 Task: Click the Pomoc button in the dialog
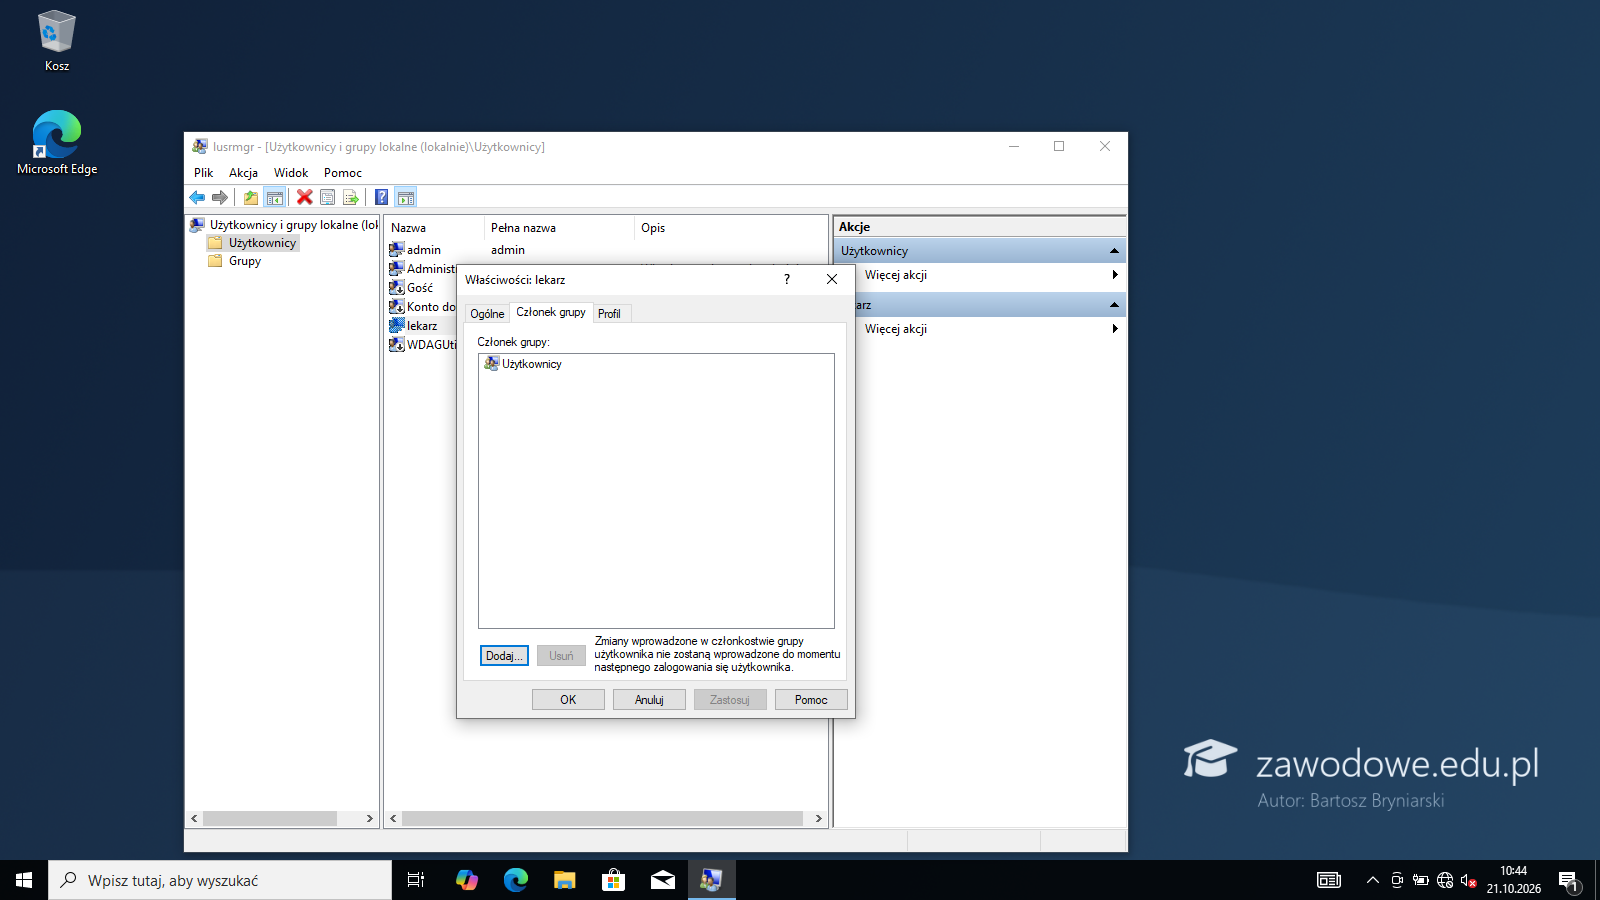pyautogui.click(x=811, y=700)
